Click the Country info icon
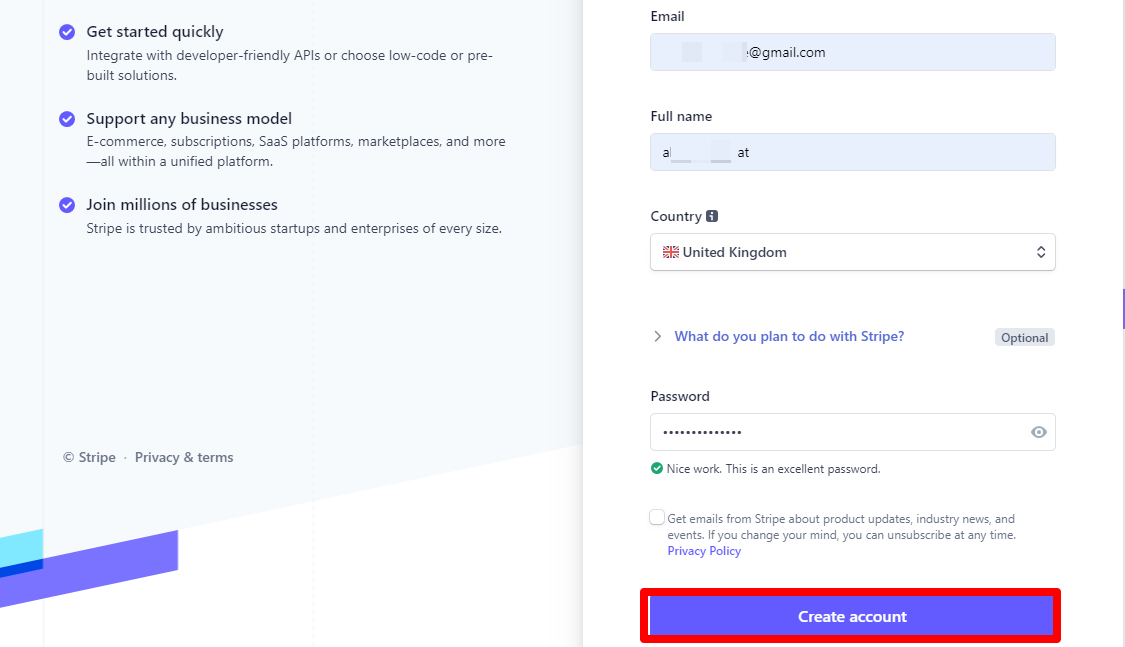1125x647 pixels. coord(712,216)
